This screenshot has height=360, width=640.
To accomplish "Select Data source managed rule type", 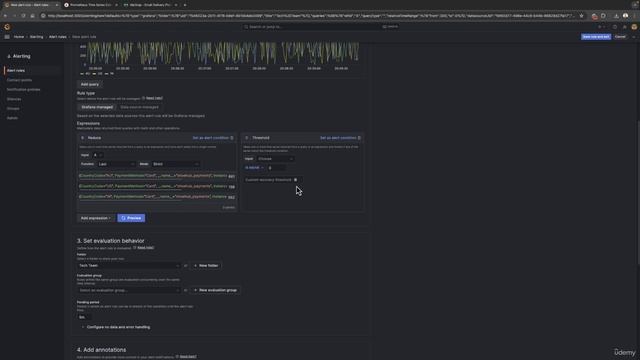I will (x=139, y=107).
